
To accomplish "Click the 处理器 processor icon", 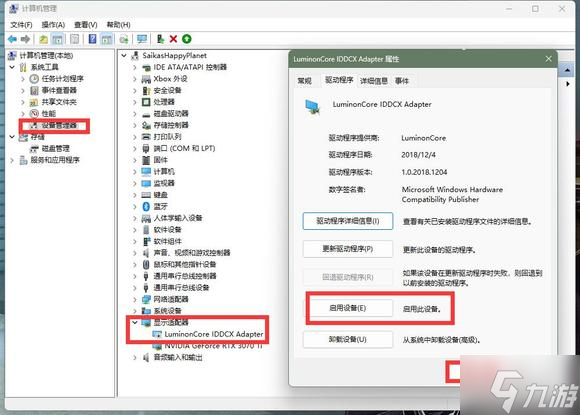I will (146, 102).
